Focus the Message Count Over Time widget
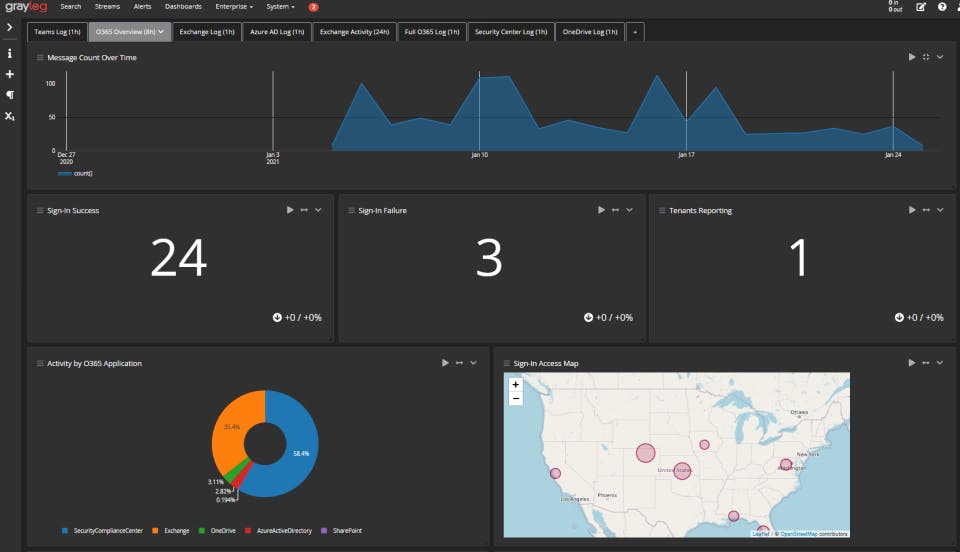 click(926, 57)
